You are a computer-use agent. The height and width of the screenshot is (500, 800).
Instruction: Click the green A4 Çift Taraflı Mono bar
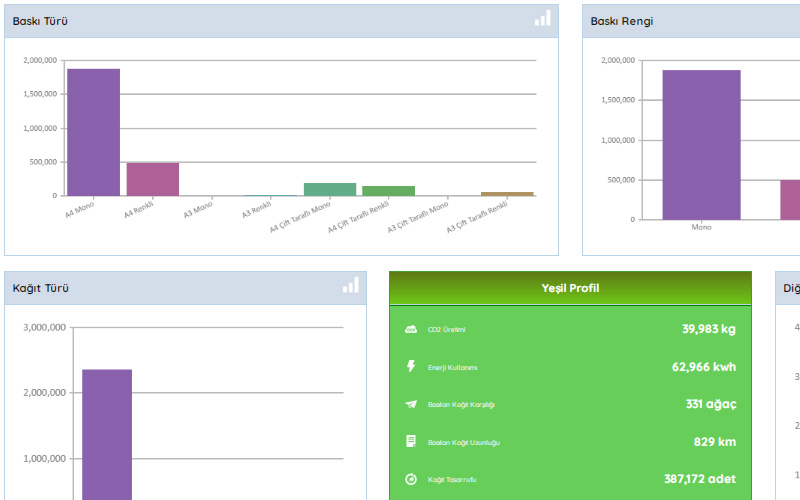click(330, 189)
